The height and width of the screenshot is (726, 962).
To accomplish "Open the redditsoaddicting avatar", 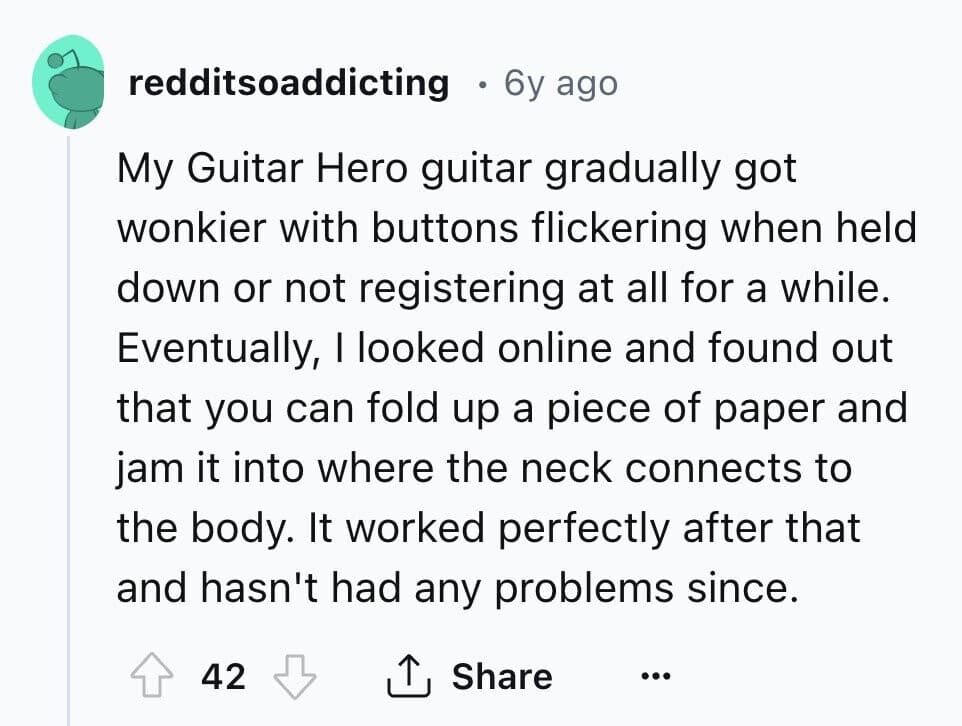I will (69, 82).
